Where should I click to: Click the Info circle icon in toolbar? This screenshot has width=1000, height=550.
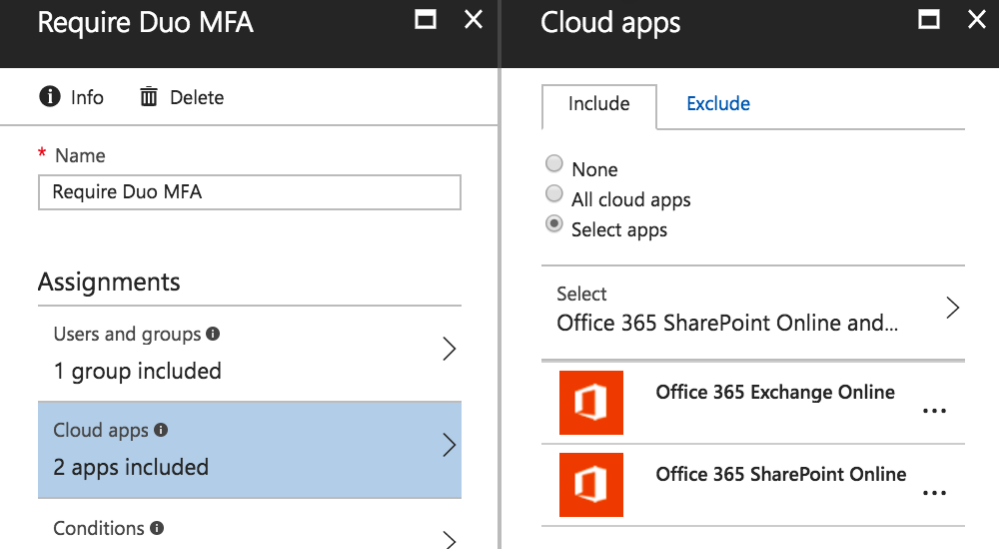50,97
